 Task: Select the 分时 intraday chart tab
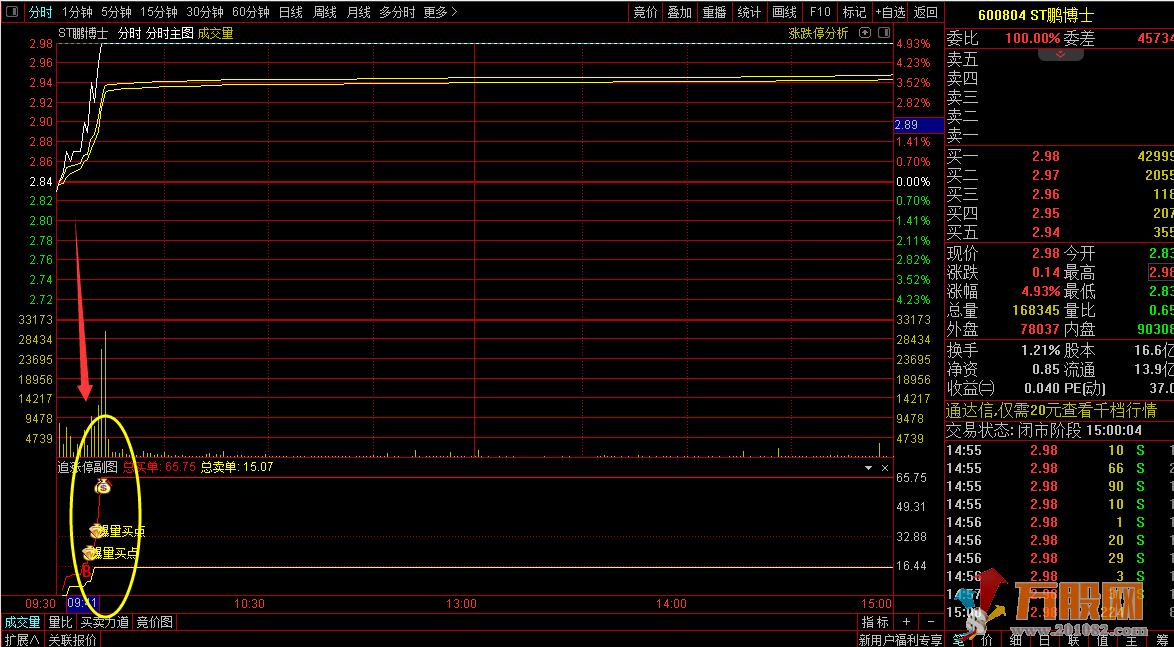41,12
